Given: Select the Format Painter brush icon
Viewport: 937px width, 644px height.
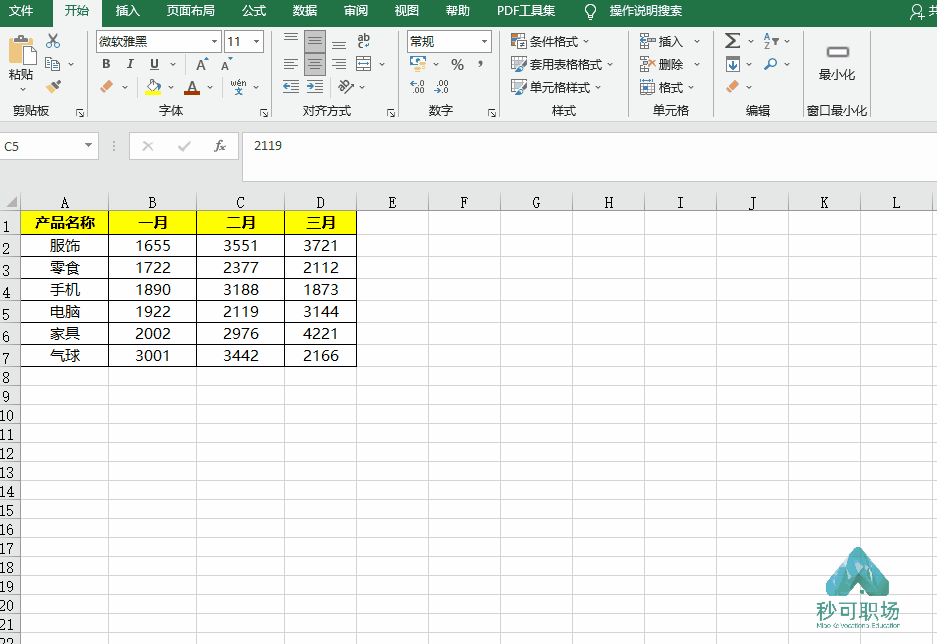Looking at the screenshot, I should click(53, 87).
